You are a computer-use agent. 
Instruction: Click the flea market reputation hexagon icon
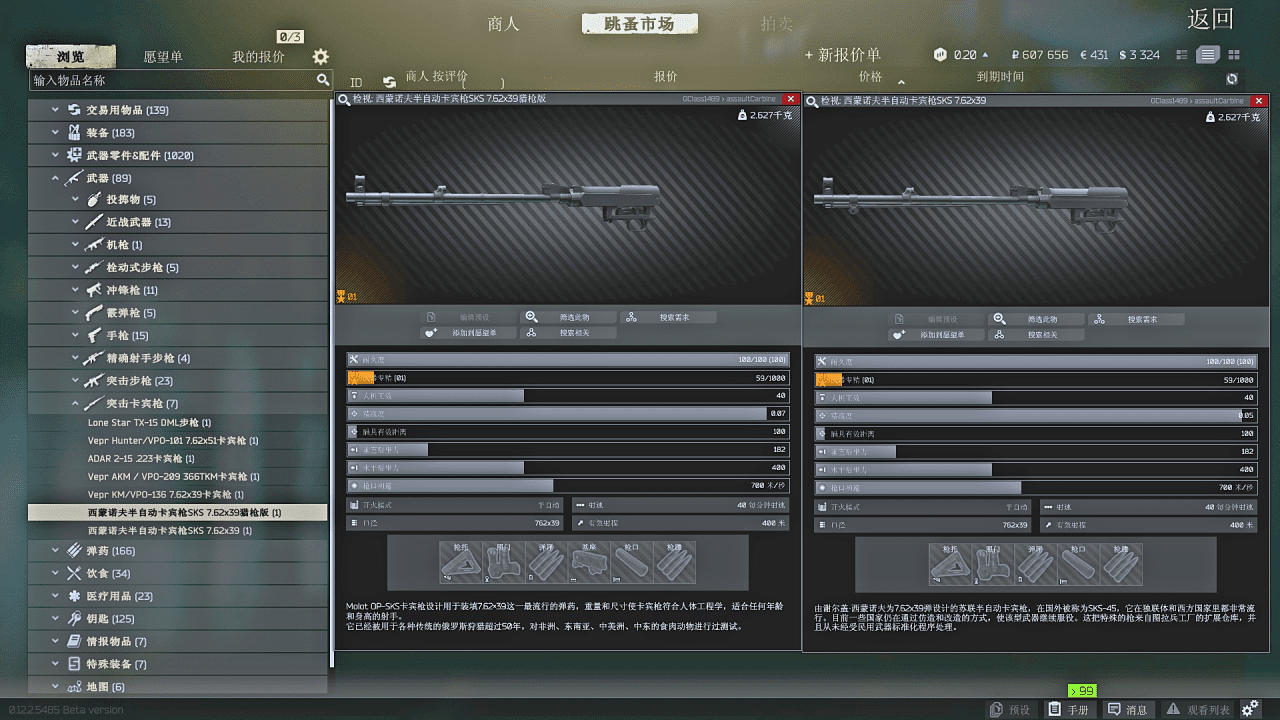click(940, 55)
